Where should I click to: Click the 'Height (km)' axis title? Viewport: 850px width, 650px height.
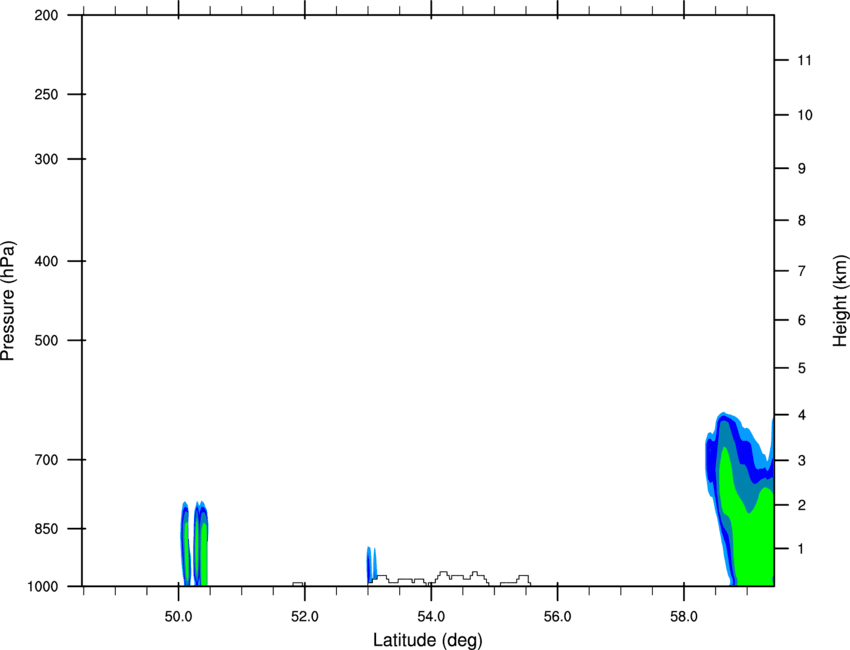point(840,301)
